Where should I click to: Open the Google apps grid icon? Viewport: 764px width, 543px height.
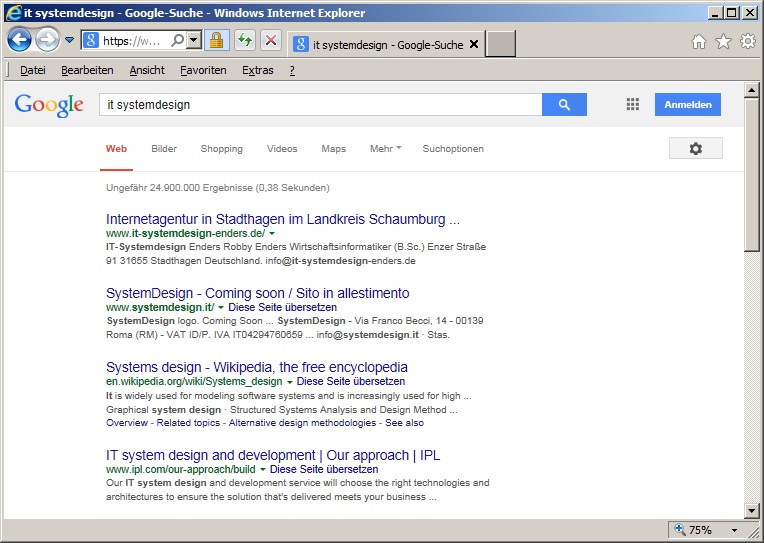pyautogui.click(x=632, y=104)
